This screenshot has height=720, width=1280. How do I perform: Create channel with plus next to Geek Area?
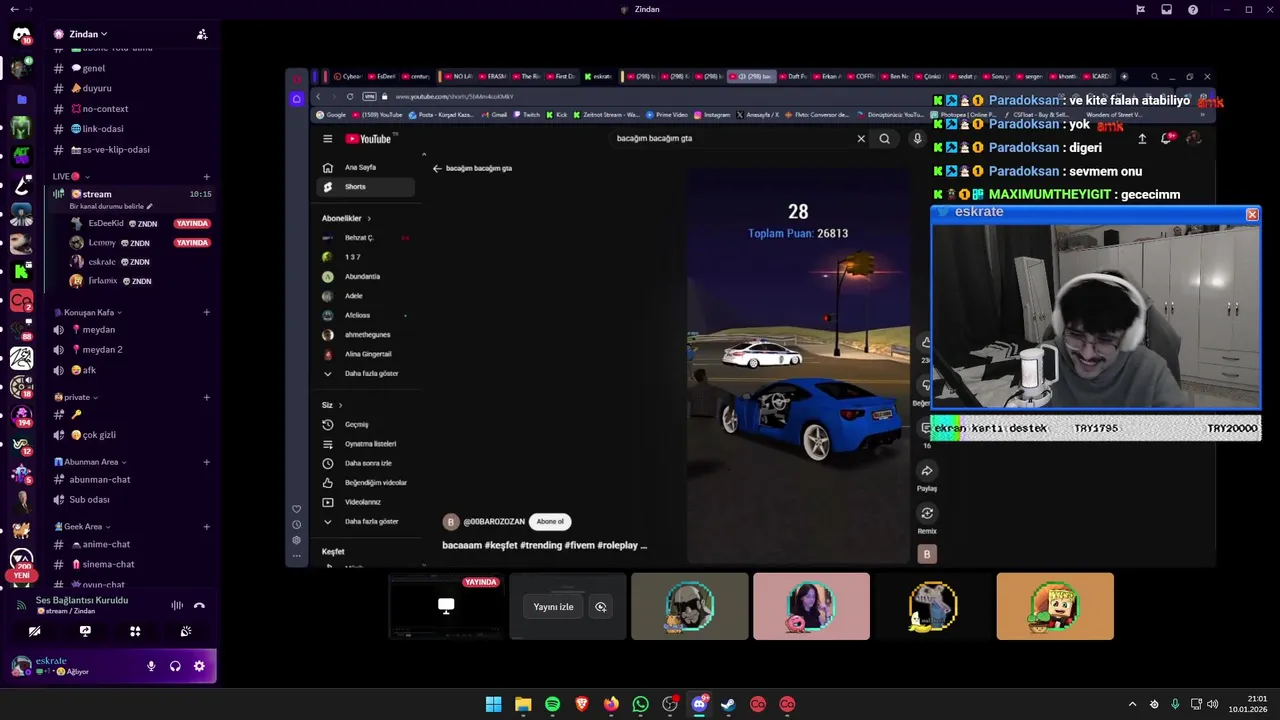click(x=207, y=527)
